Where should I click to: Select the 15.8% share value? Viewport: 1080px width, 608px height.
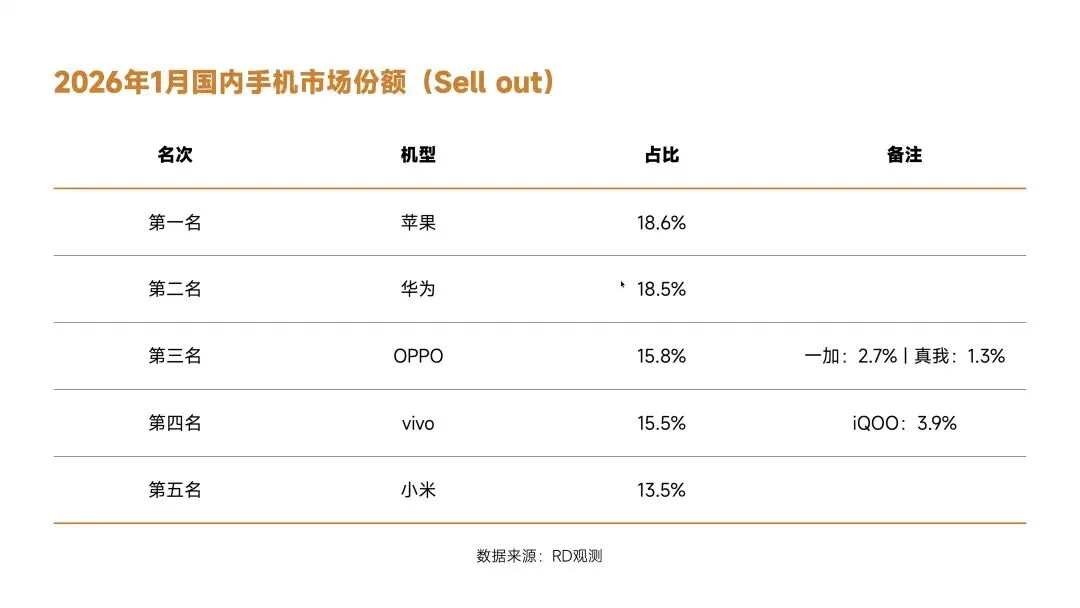coord(661,356)
